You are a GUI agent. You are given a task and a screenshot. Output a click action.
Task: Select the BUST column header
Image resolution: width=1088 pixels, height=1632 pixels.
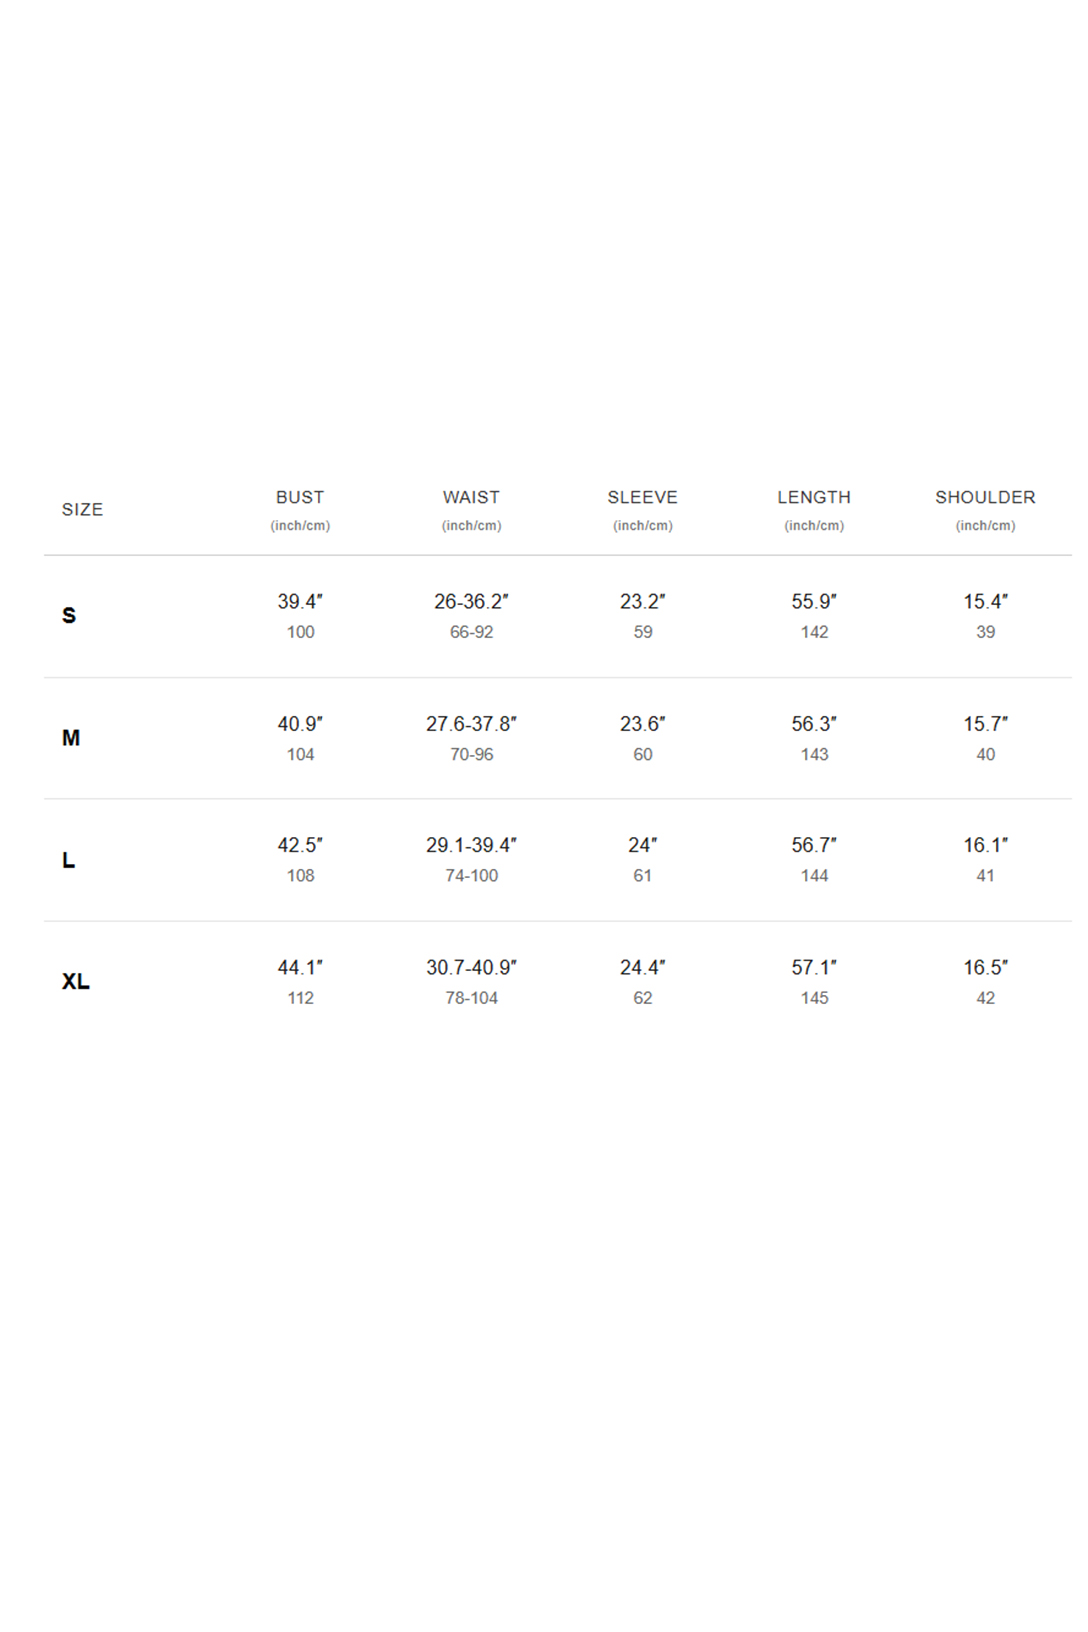pyautogui.click(x=300, y=497)
